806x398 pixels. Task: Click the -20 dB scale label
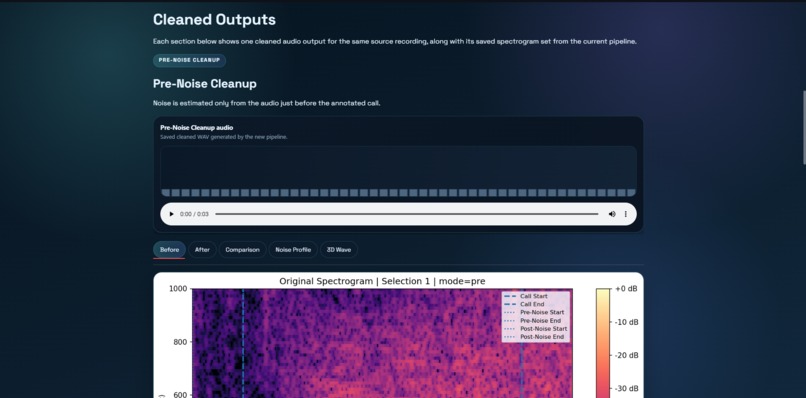(626, 355)
